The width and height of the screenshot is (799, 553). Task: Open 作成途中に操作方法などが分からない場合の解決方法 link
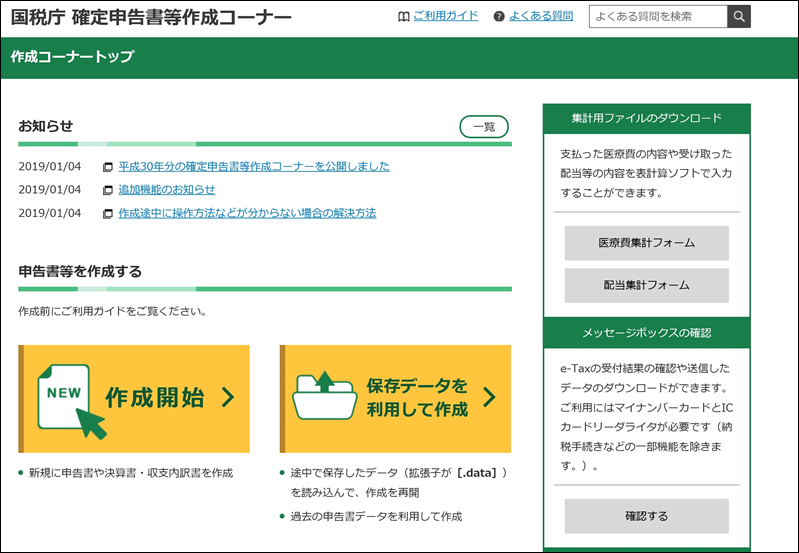(247, 214)
